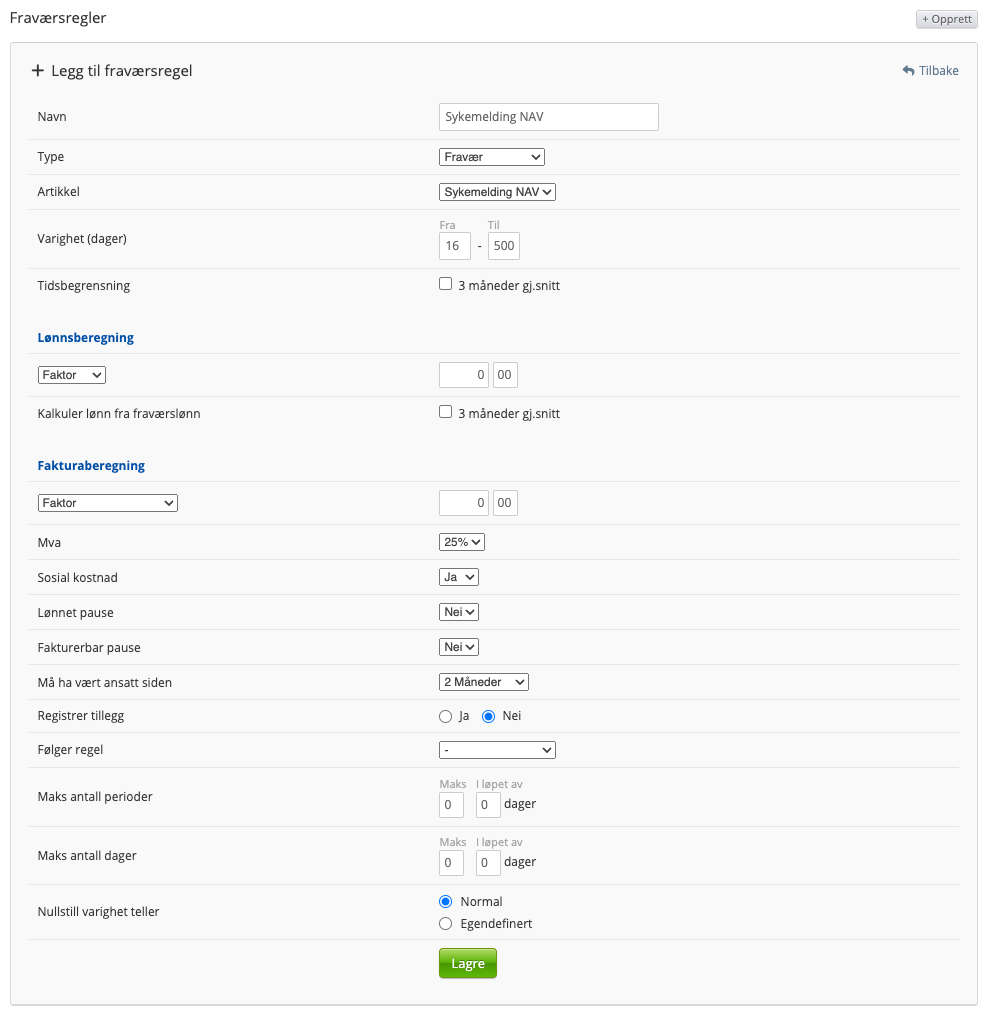Open the Sosial kostnad dropdown

[459, 577]
